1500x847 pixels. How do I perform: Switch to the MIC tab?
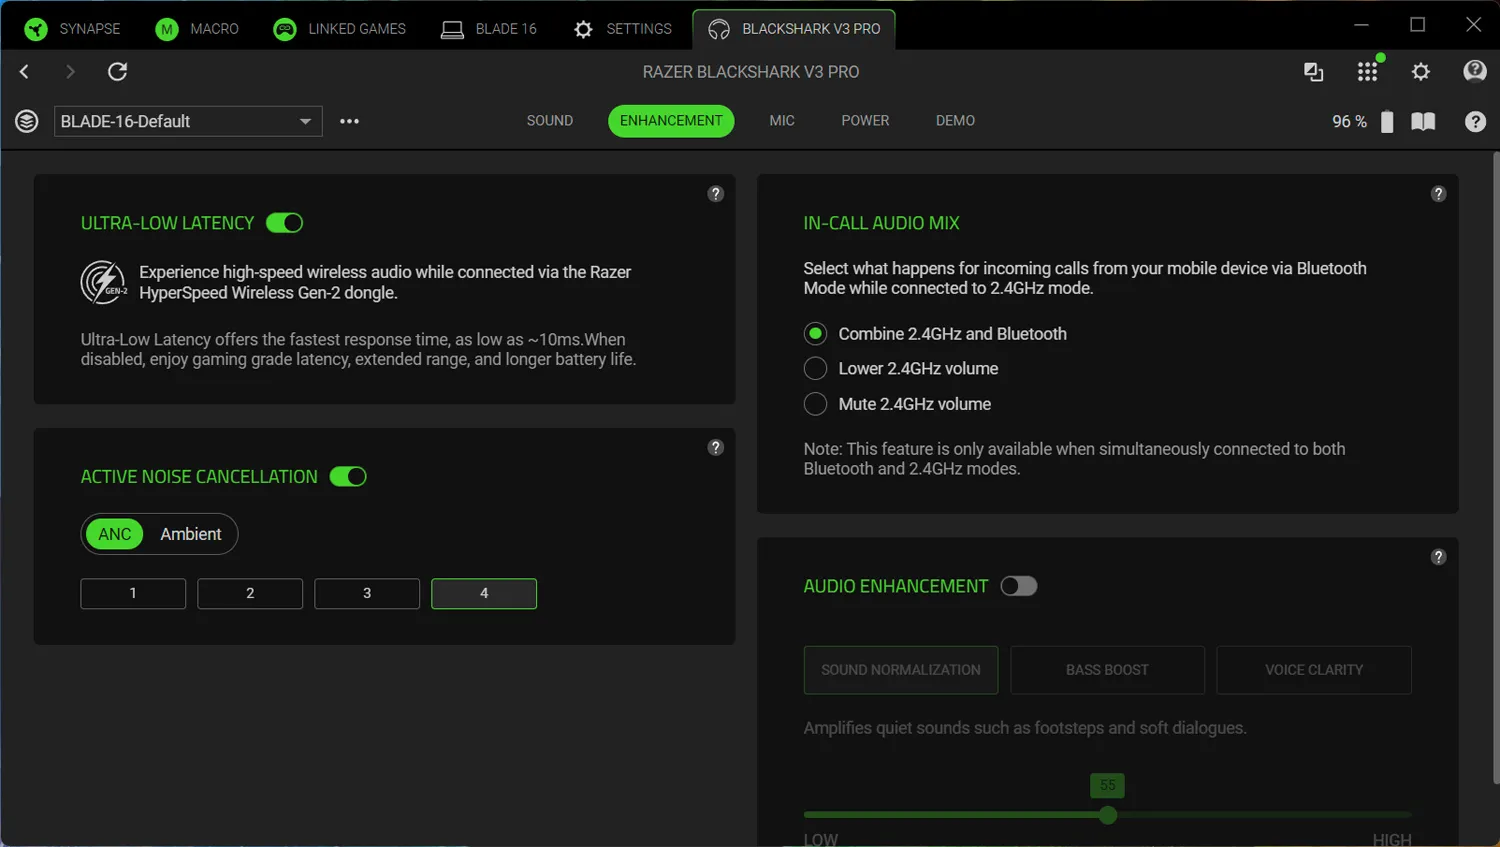coord(782,121)
